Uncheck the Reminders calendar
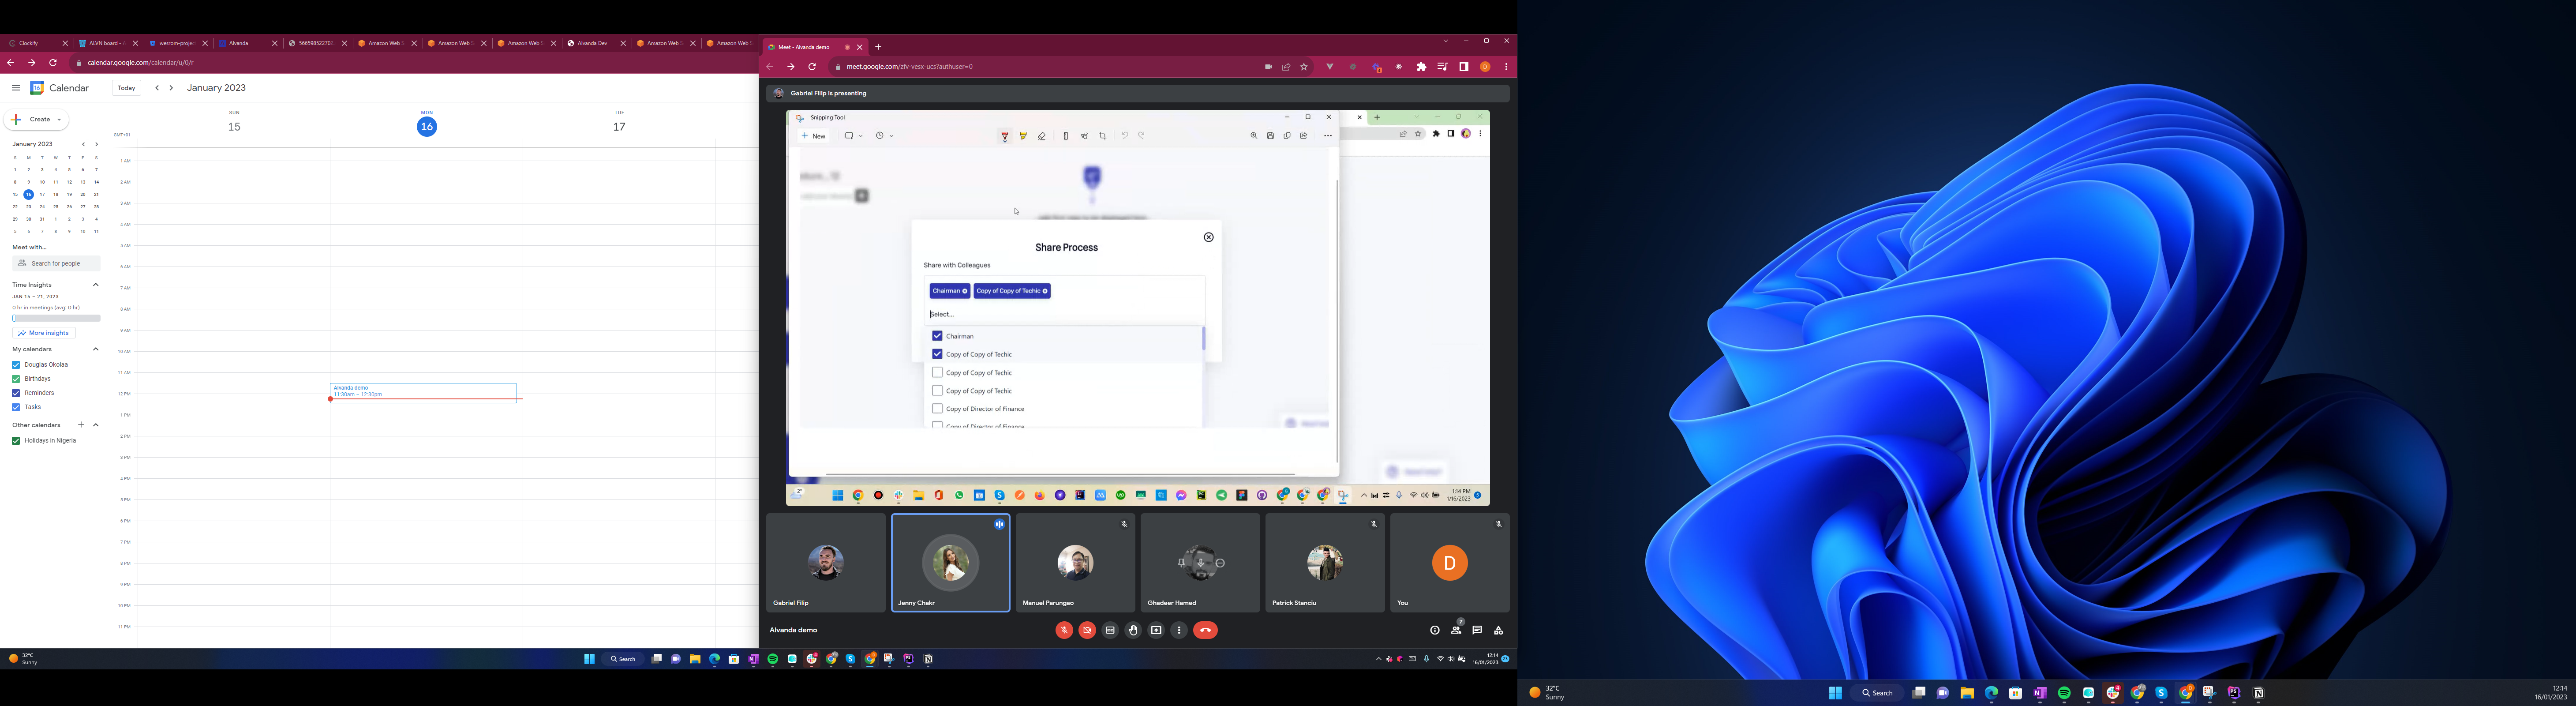This screenshot has width=2576, height=706. click(16, 393)
